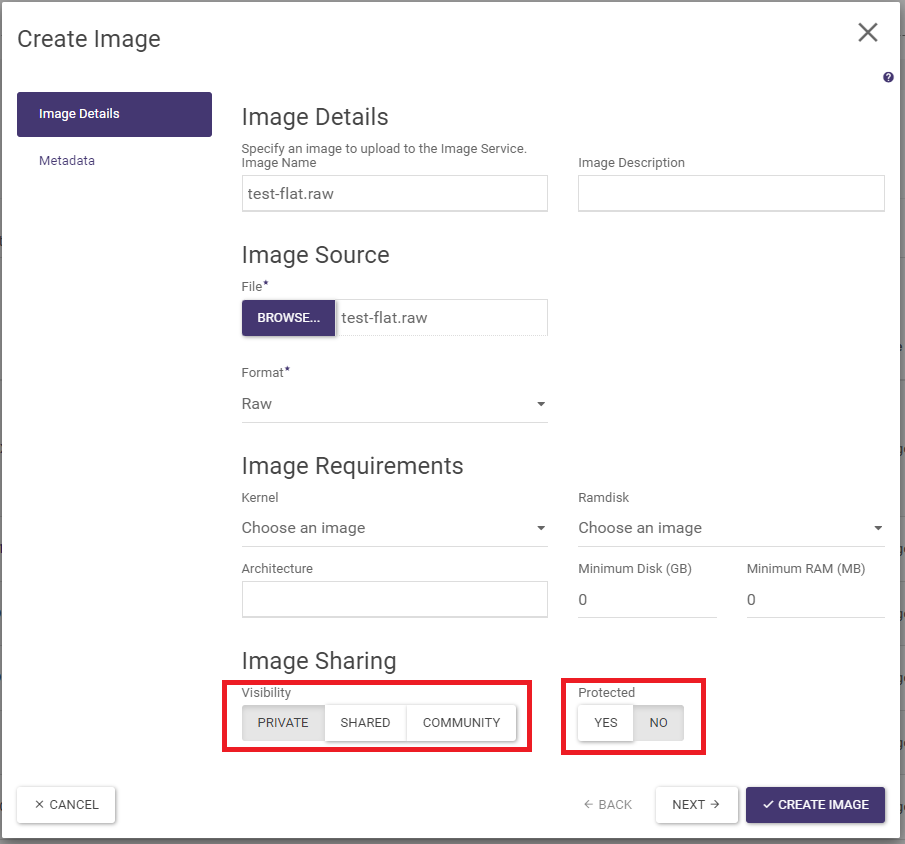Click the help question mark icon

click(x=888, y=77)
